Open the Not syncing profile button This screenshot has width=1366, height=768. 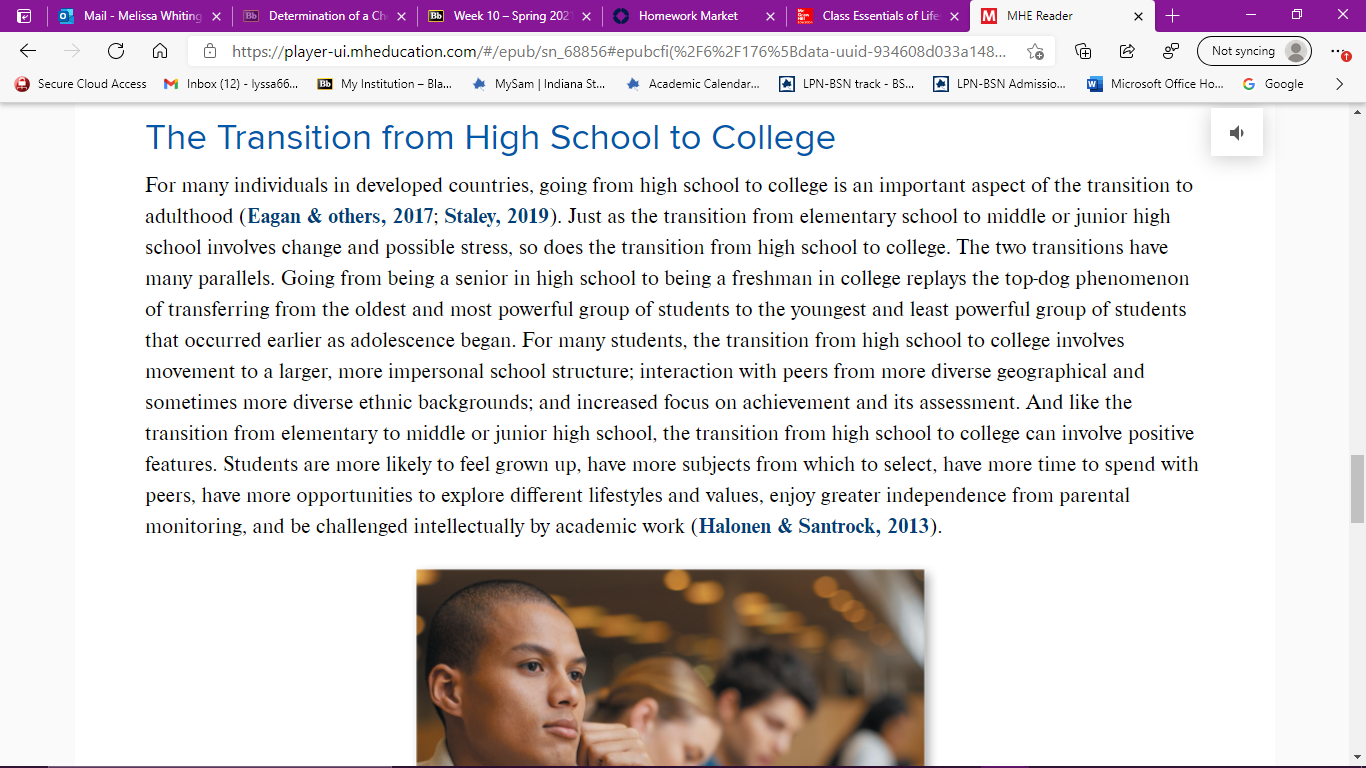1254,51
